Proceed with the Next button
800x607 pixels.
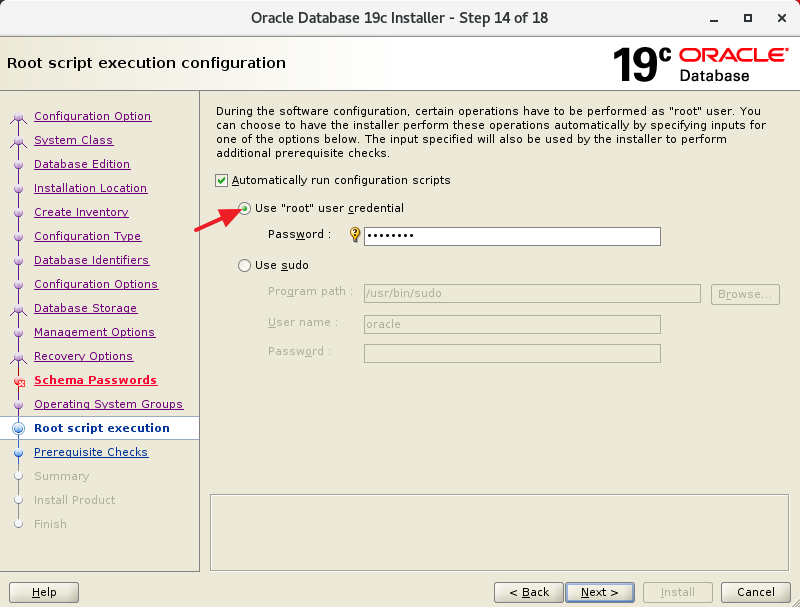click(599, 592)
